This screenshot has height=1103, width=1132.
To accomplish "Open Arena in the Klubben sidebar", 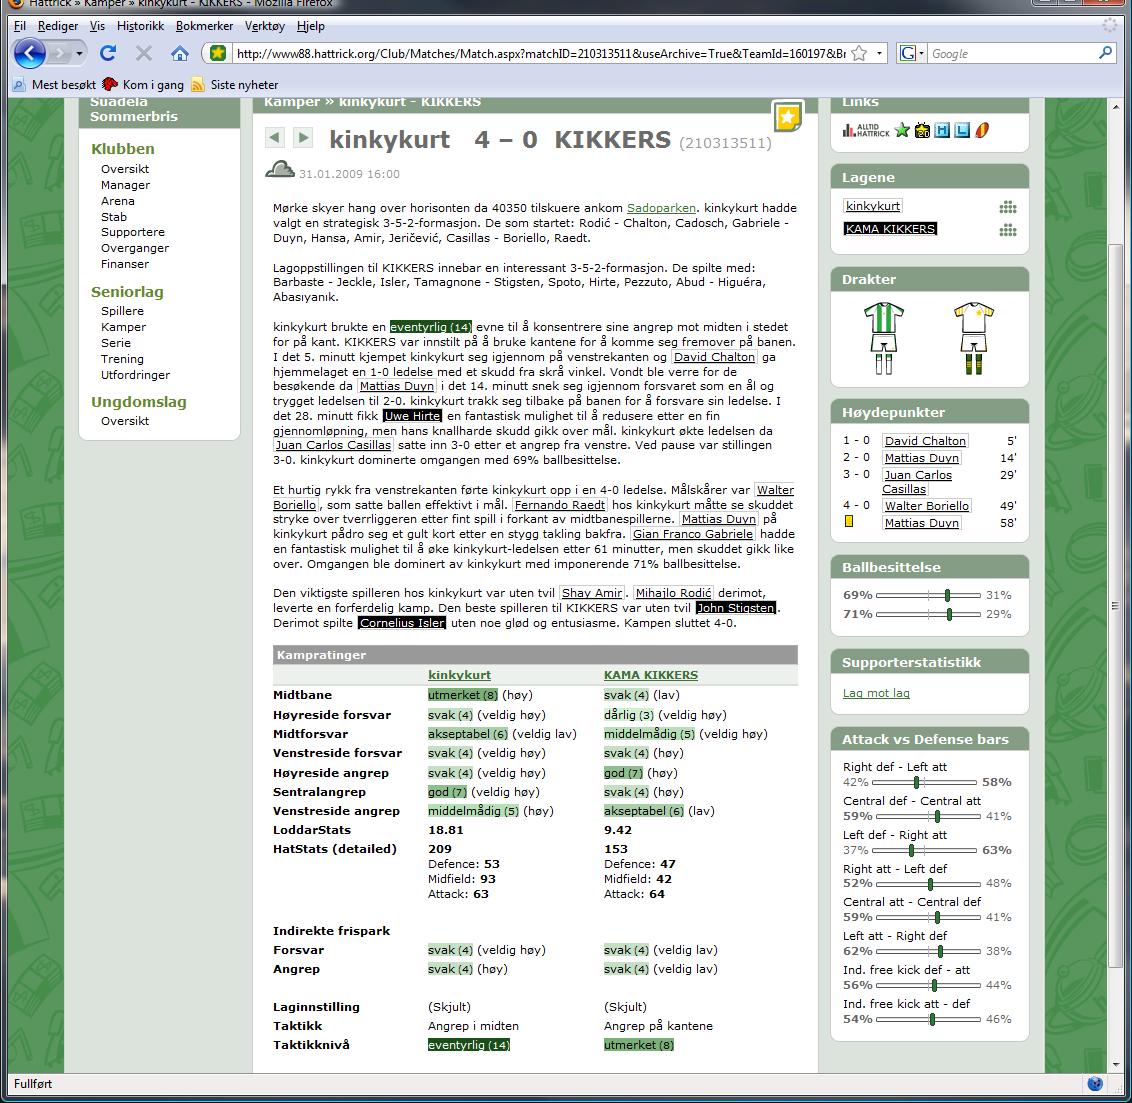I will pos(118,201).
